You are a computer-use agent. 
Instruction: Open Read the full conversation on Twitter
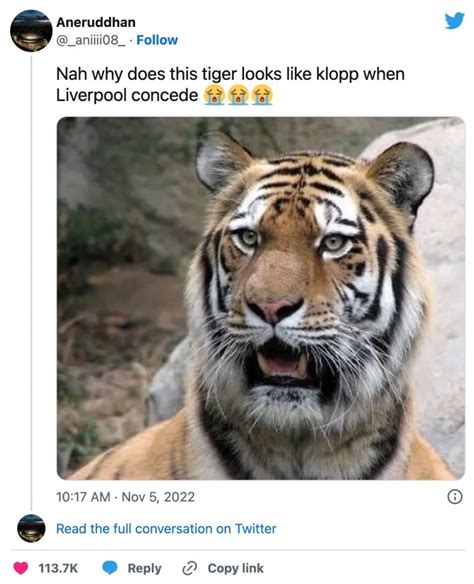166,529
